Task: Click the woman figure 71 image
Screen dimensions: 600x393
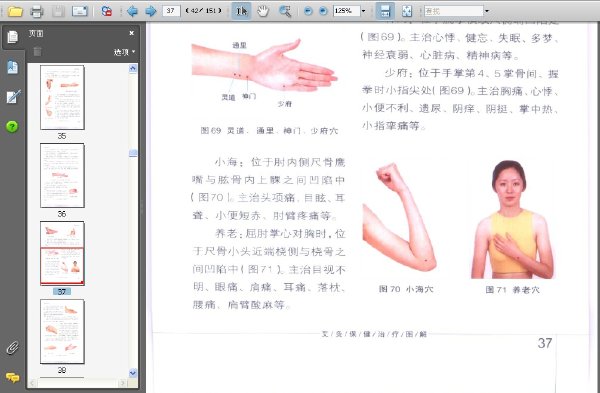Action: coord(513,219)
